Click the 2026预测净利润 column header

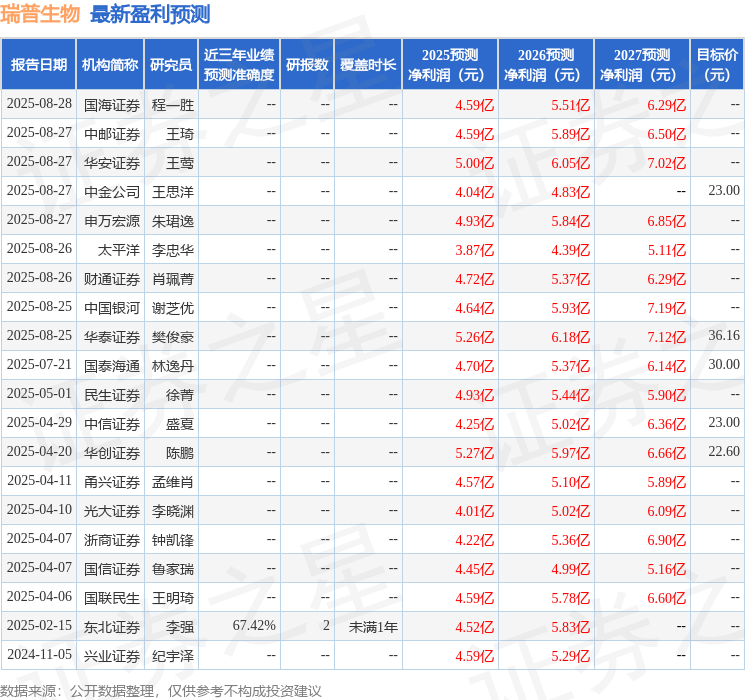(546, 65)
